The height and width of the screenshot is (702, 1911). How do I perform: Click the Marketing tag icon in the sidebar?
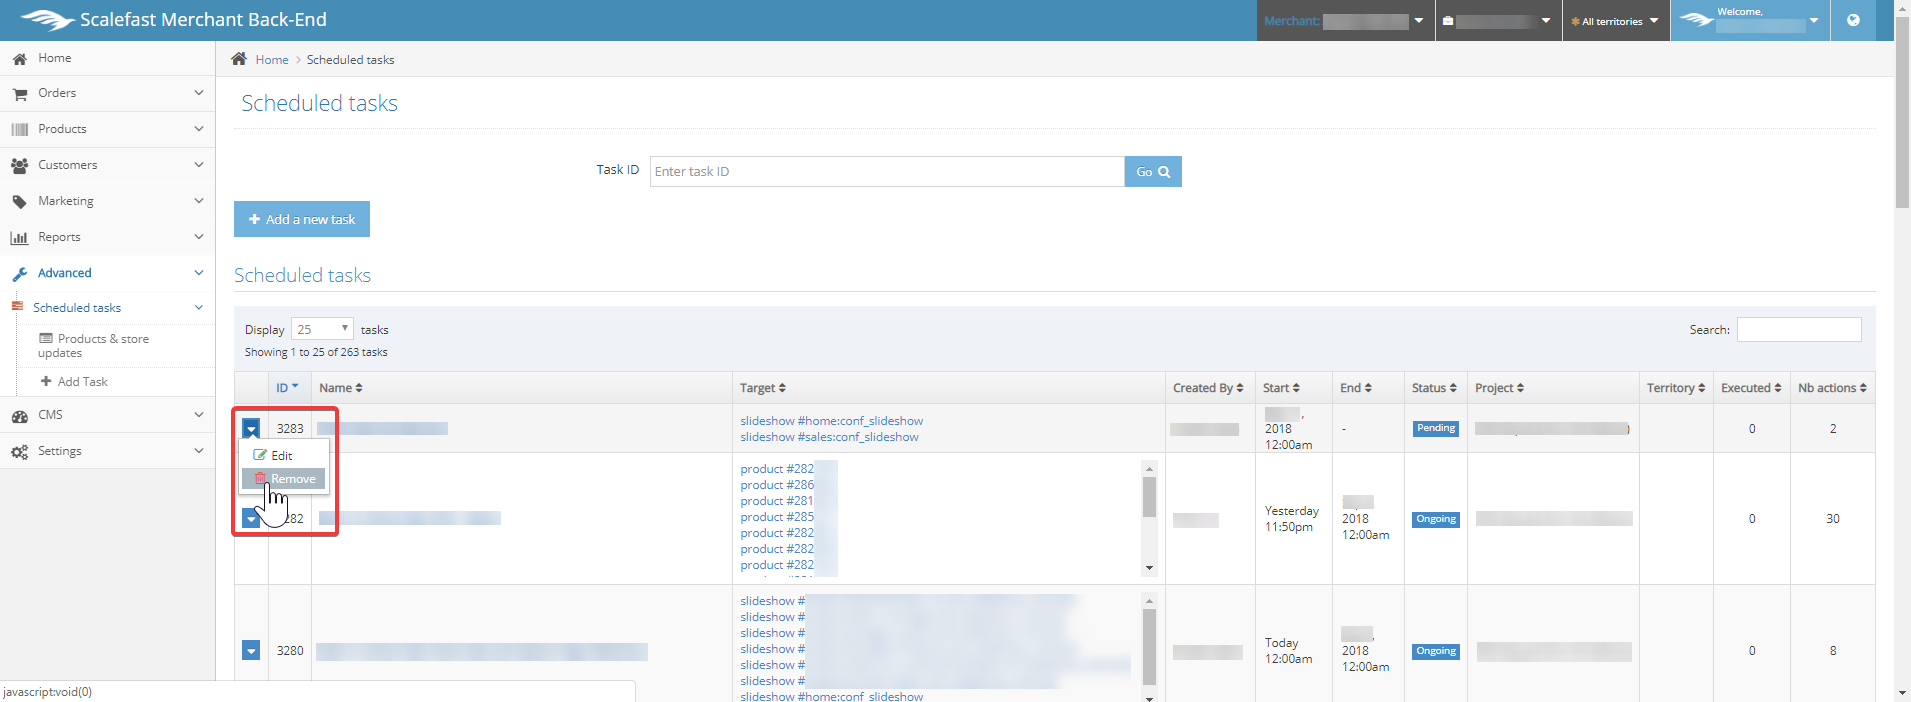coord(19,202)
